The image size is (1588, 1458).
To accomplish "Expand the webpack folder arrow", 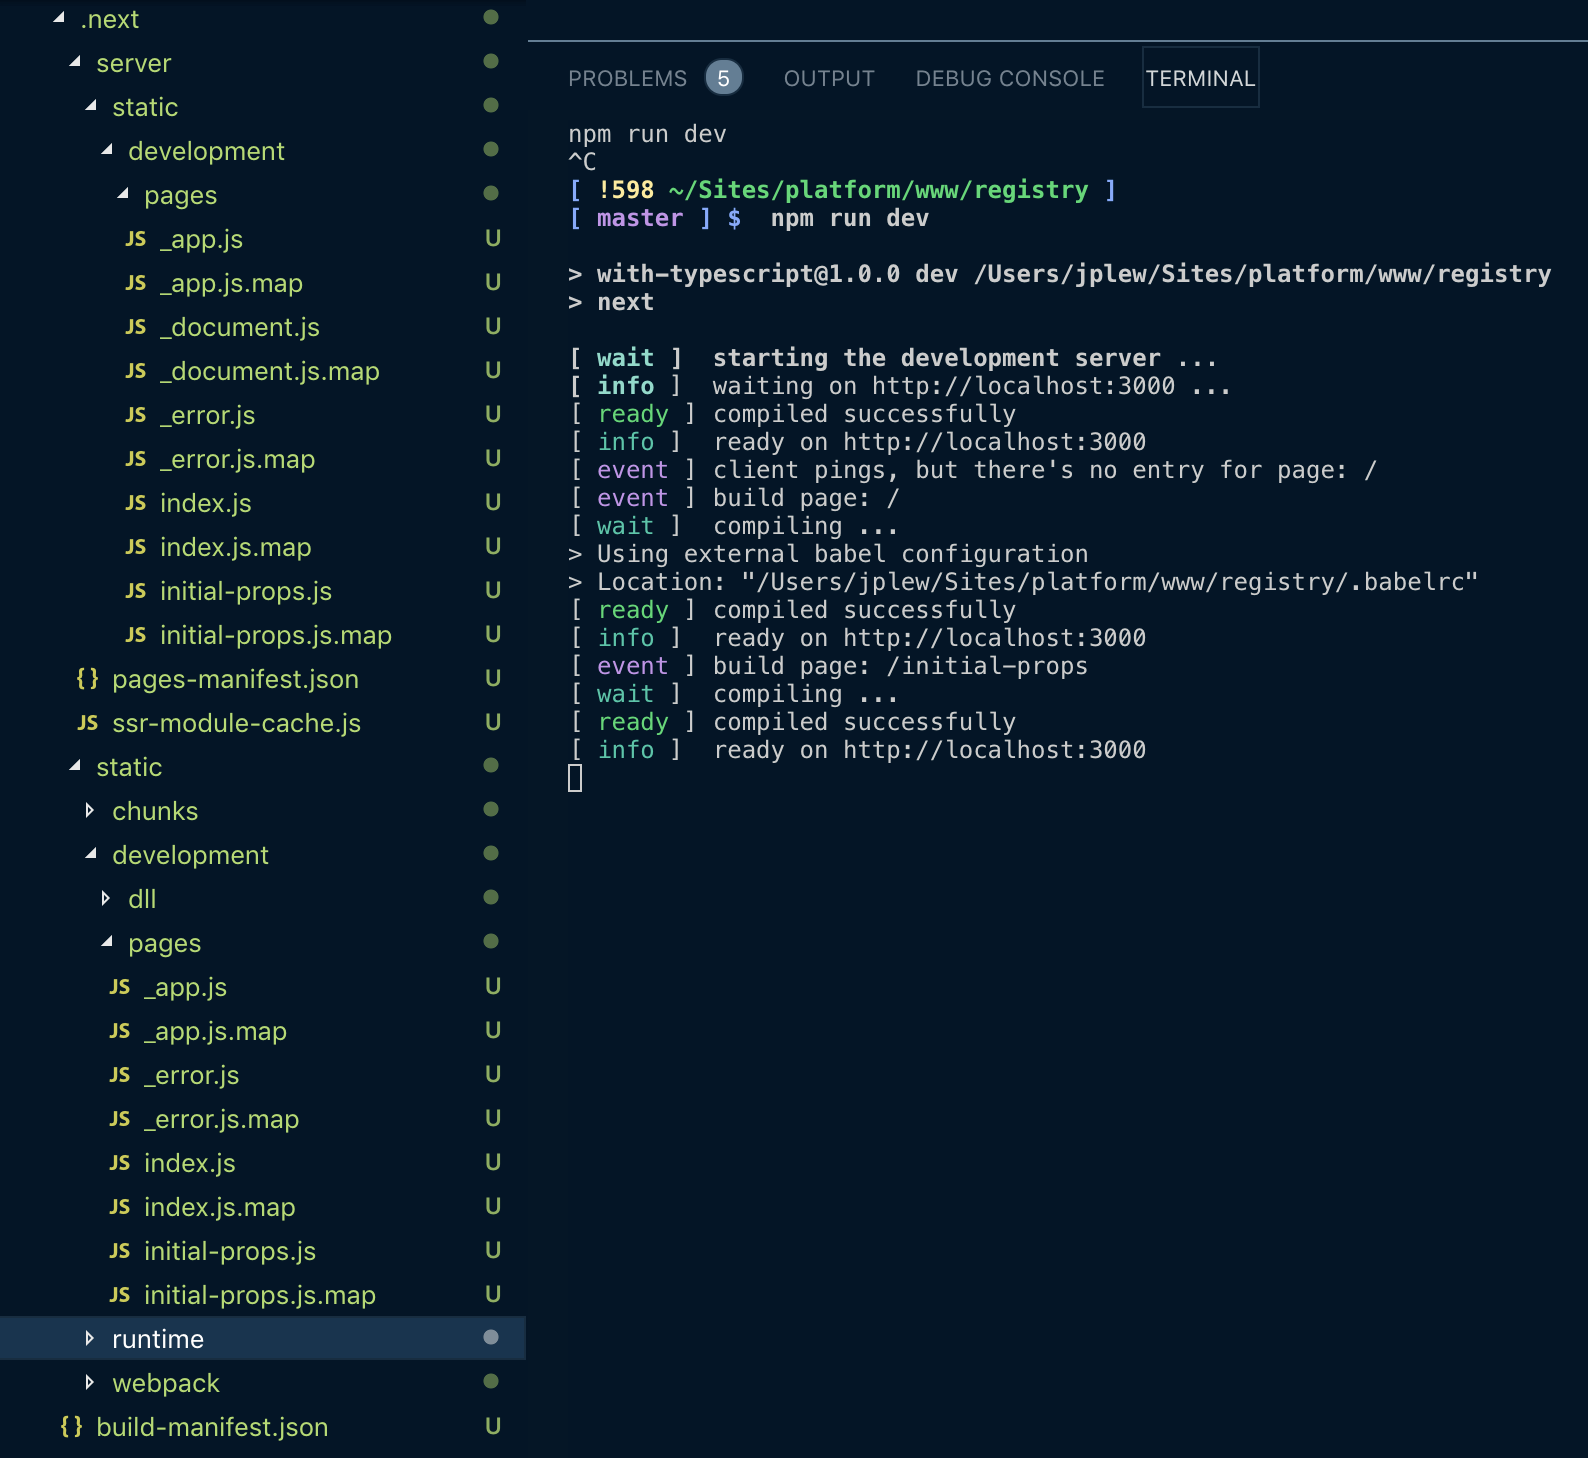I will pyautogui.click(x=90, y=1382).
